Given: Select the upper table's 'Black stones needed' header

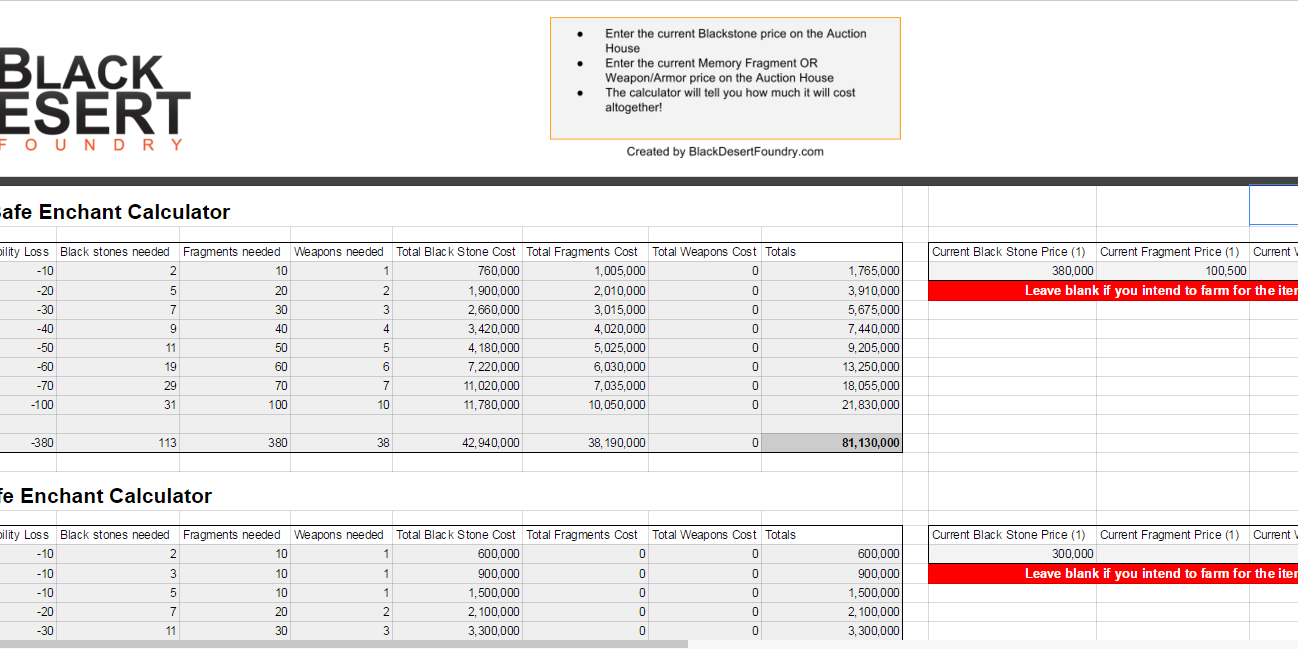Looking at the screenshot, I should tap(117, 252).
